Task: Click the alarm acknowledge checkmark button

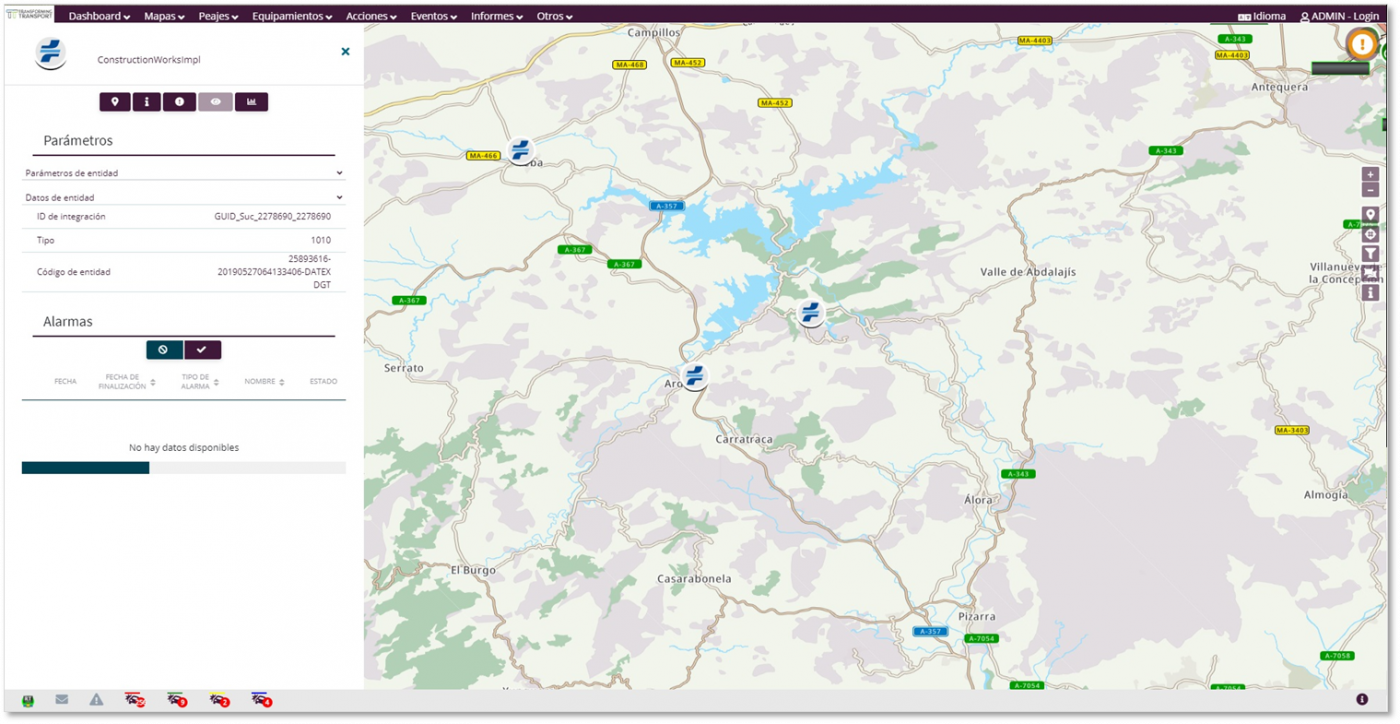Action: pos(202,350)
